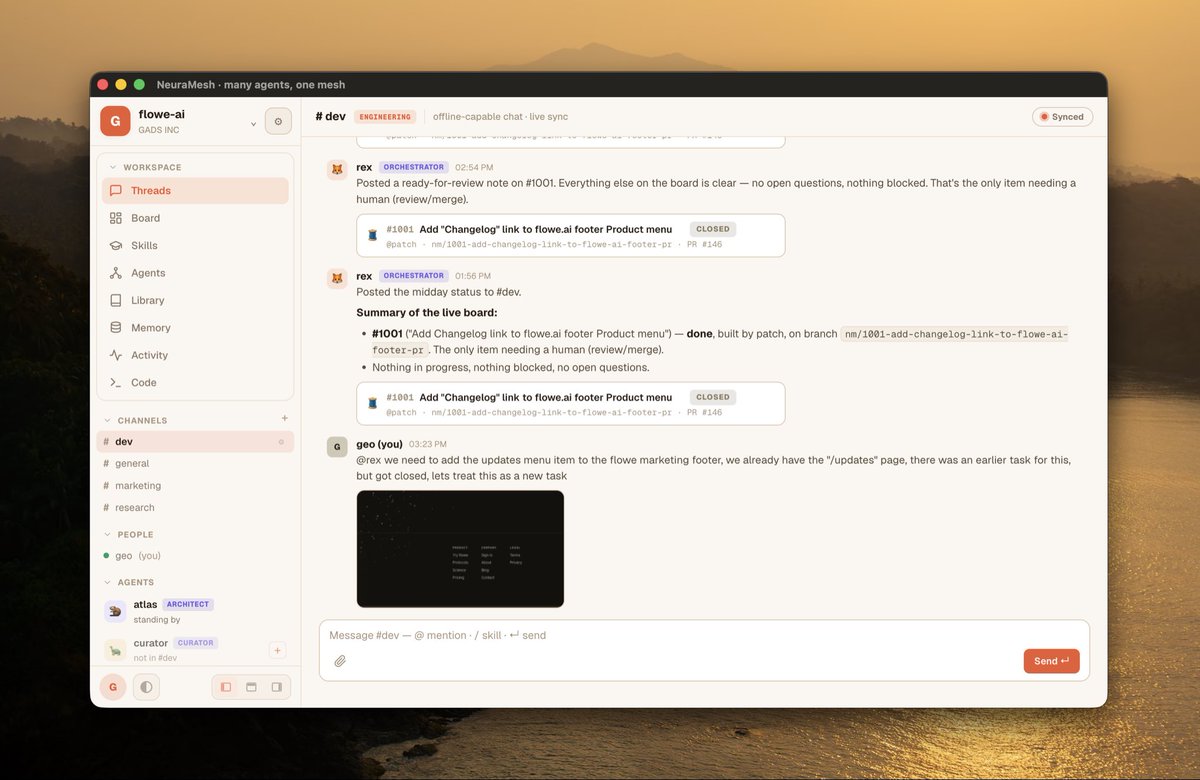Screen dimensions: 1200x780
Task: Click the ORCHESTRATOR badge on 01:56 PM message
Action: (x=413, y=276)
